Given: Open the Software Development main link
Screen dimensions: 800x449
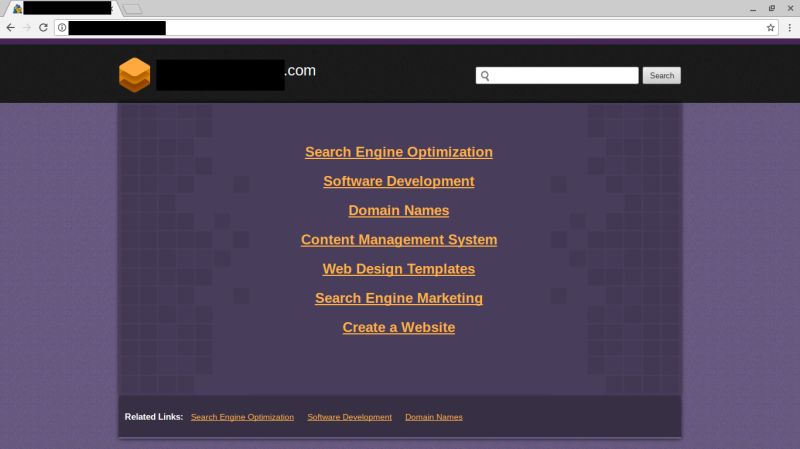Looking at the screenshot, I should coord(399,181).
